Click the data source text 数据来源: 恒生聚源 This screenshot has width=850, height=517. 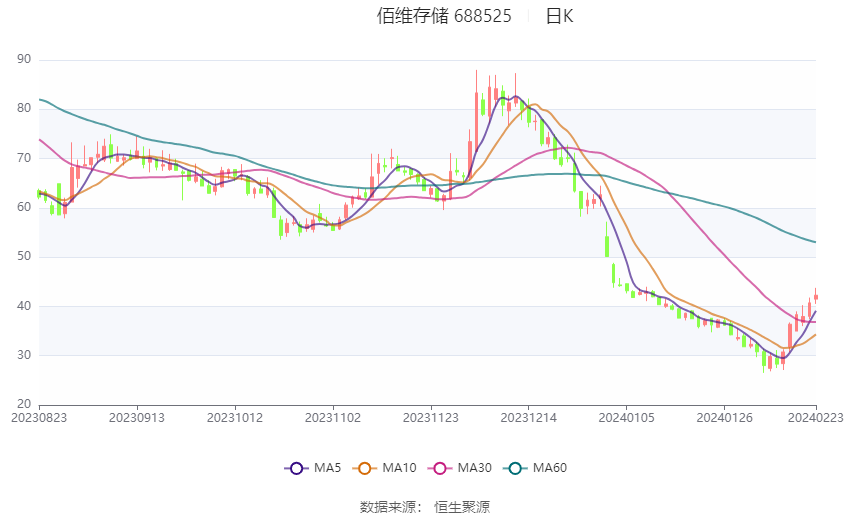(425, 507)
